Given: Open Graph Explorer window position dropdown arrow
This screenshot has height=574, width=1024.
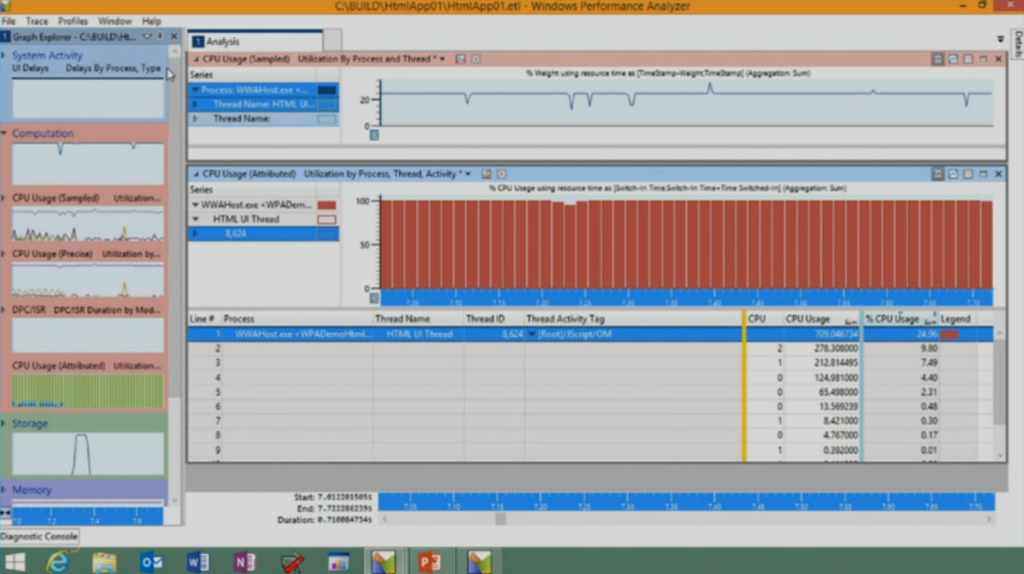Looking at the screenshot, I should tap(147, 37).
